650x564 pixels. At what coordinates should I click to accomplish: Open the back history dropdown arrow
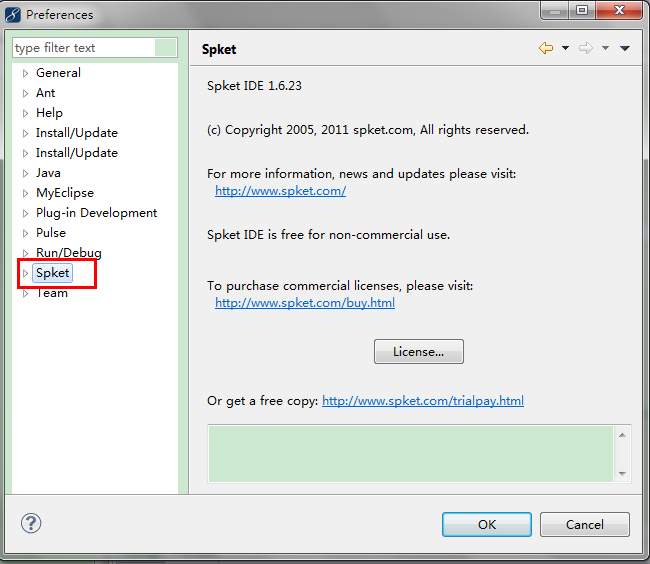click(x=565, y=48)
